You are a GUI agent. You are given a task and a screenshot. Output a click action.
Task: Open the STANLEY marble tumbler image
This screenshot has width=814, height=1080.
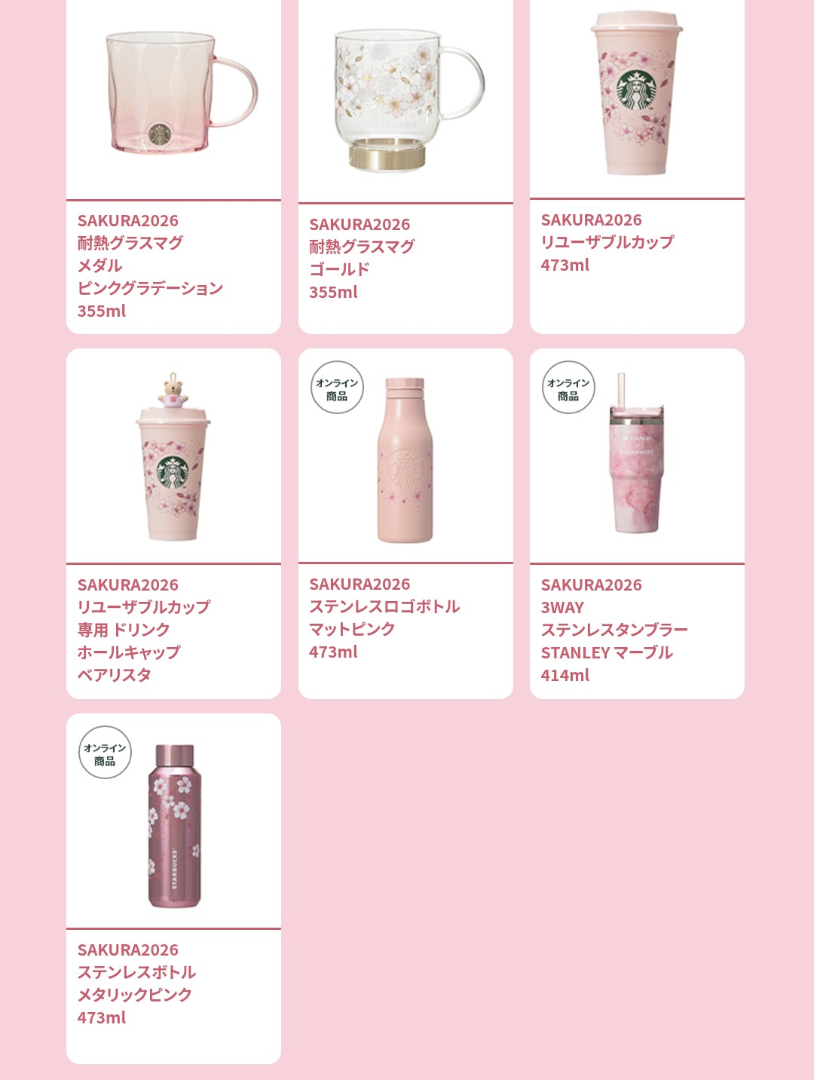637,453
